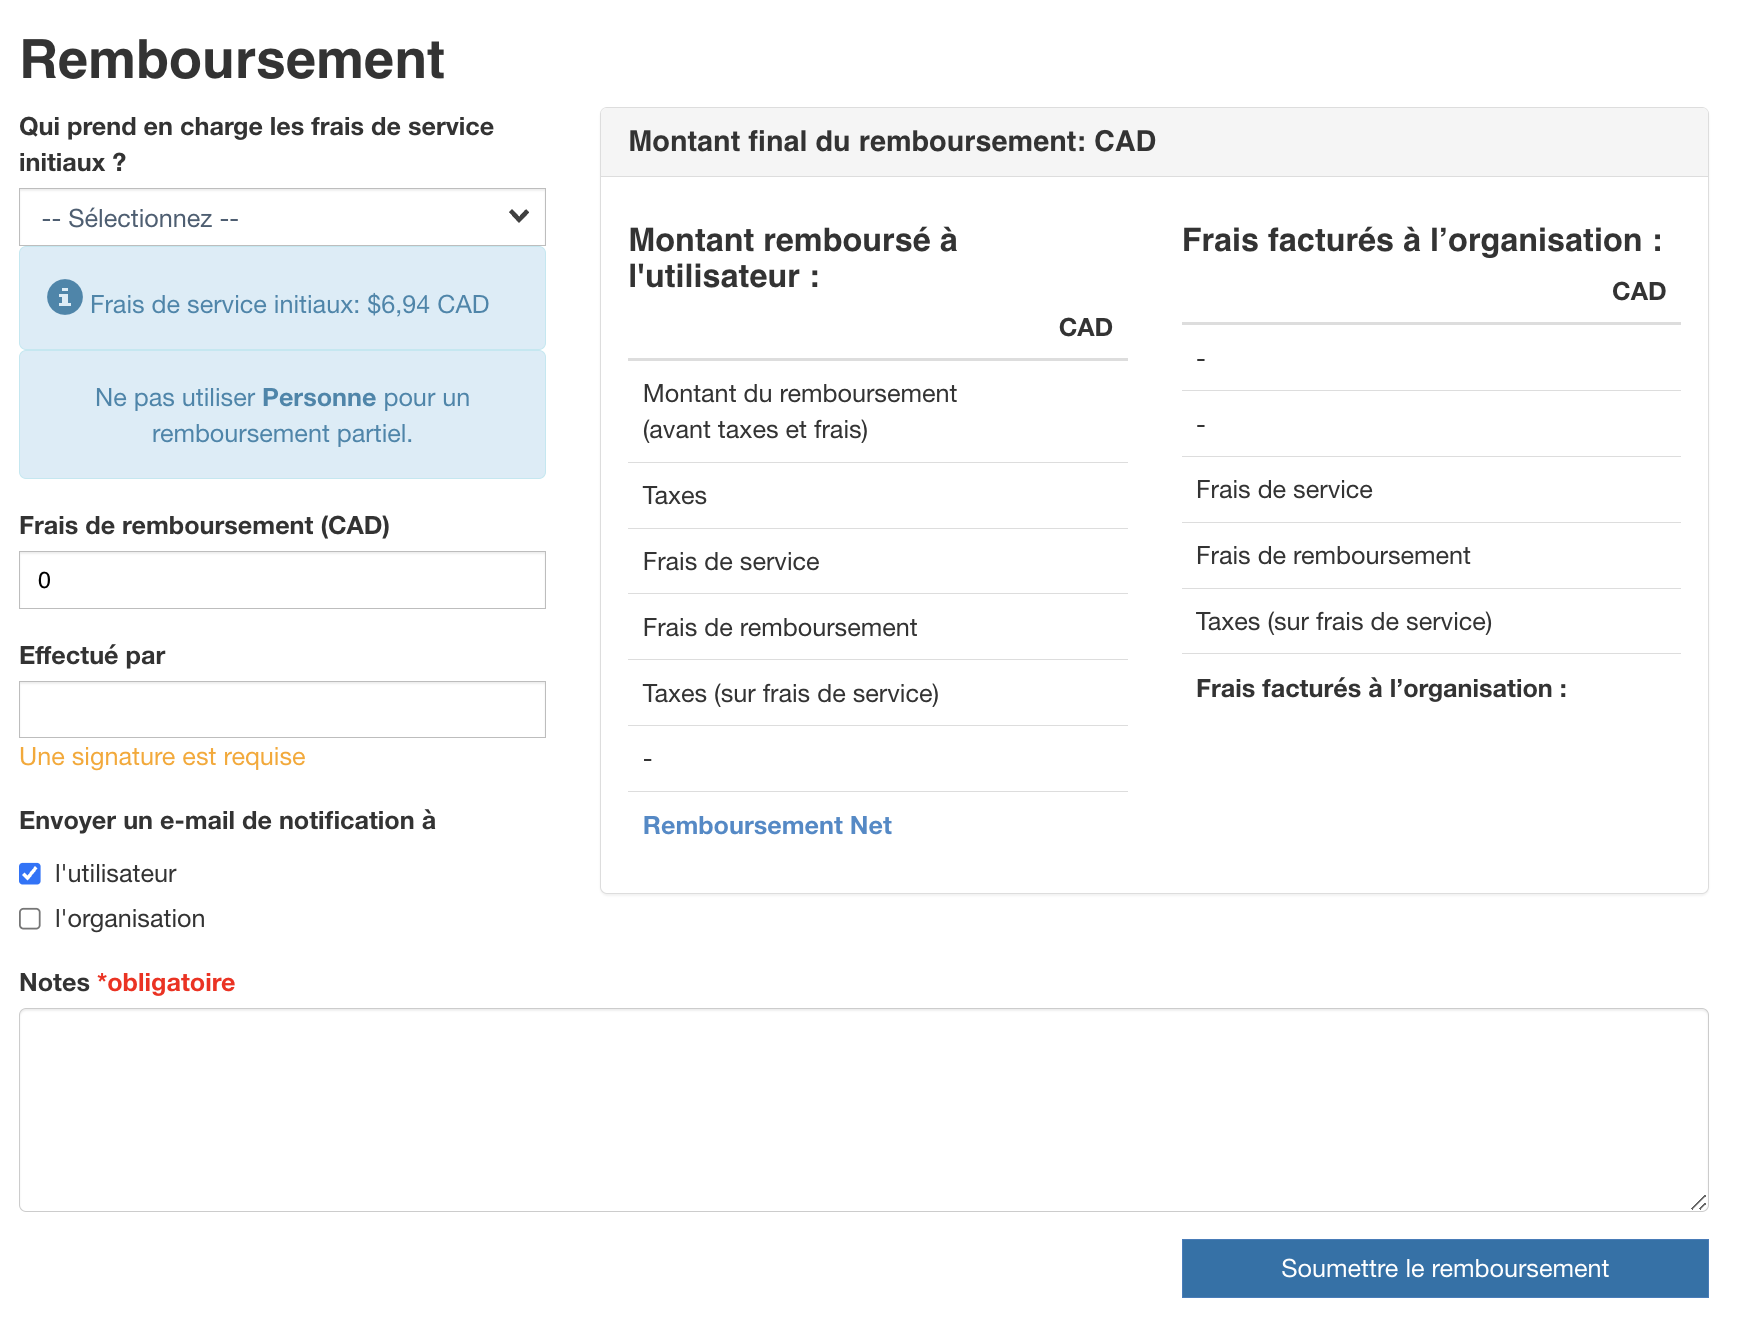The image size is (1740, 1336).
Task: Click the Remboursement page title
Action: point(232,60)
